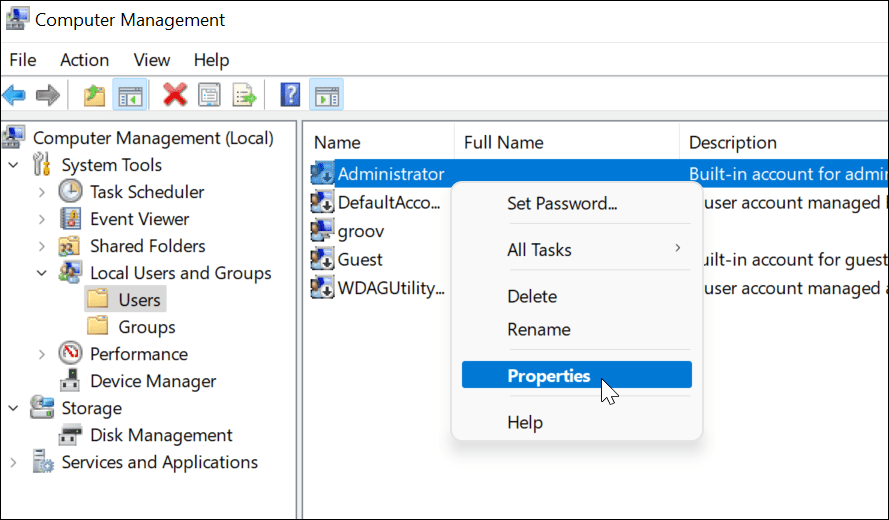
Task: Select the groov user account
Action: [x=360, y=231]
